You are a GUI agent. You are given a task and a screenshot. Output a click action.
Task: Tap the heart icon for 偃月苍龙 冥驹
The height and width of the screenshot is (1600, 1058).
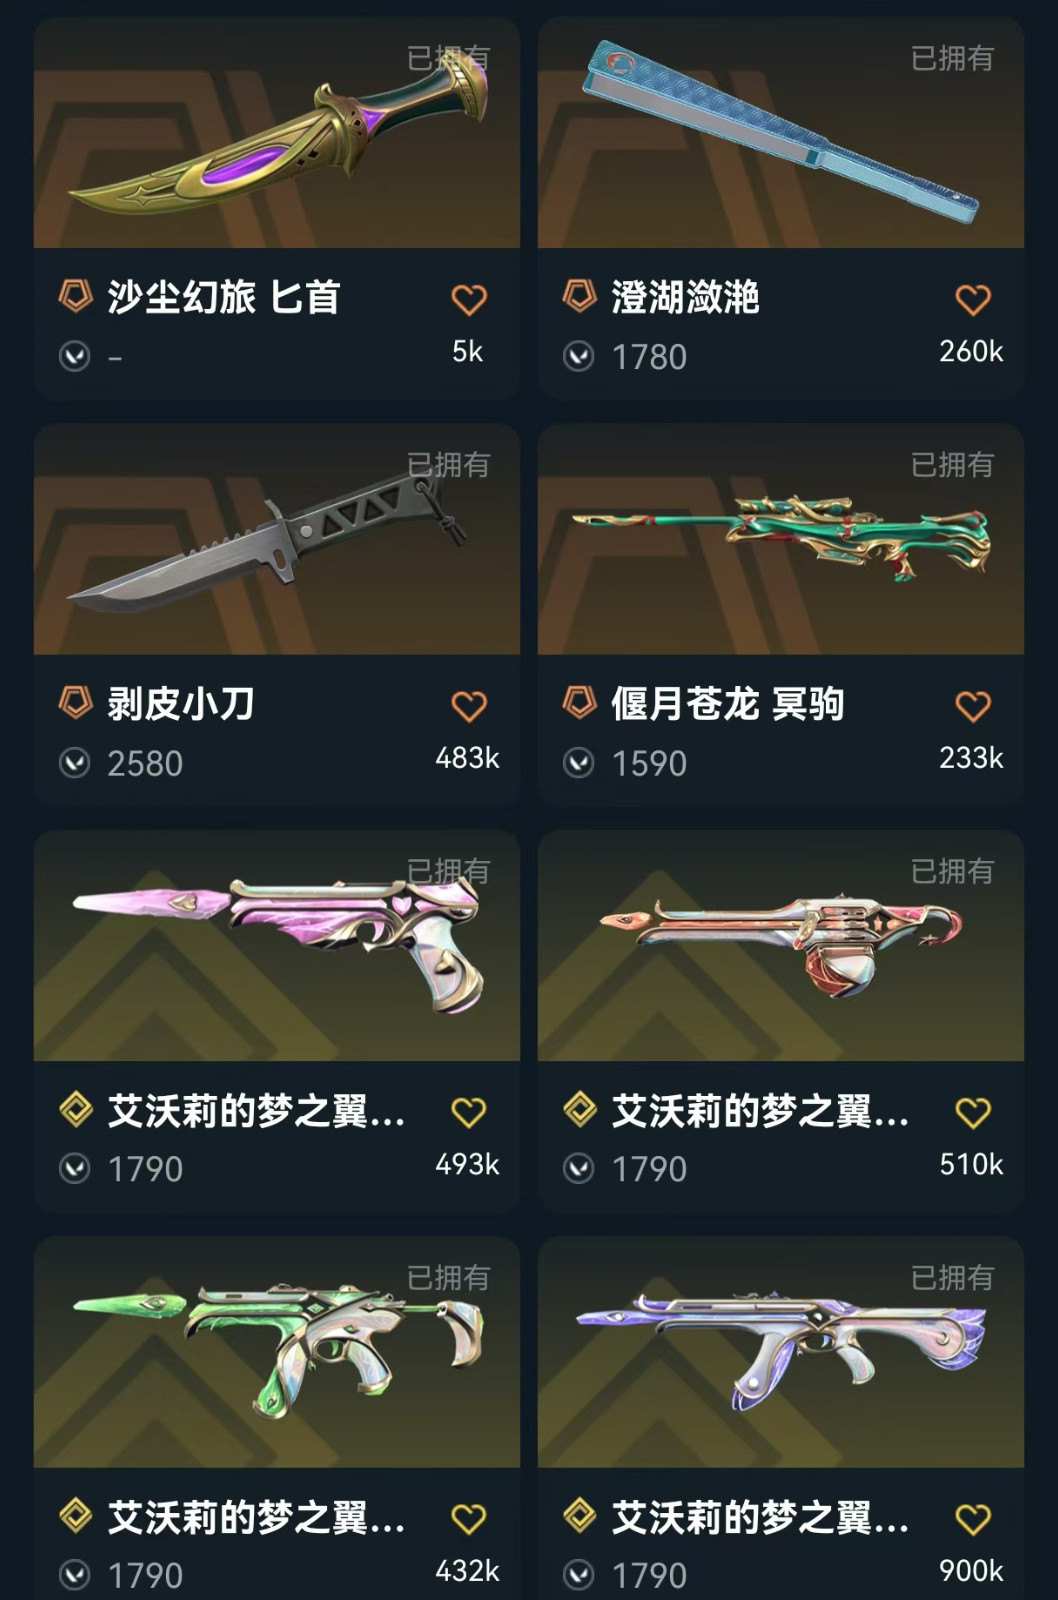pyautogui.click(x=972, y=706)
